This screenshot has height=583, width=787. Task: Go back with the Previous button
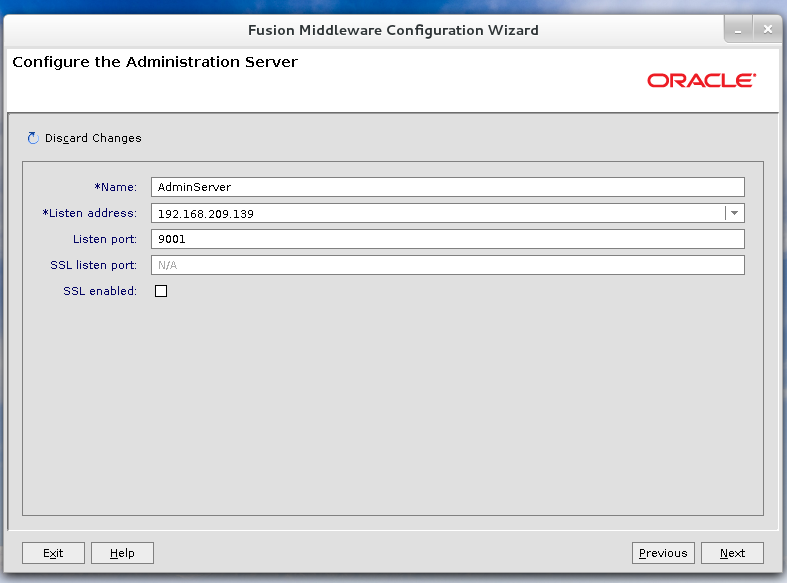click(x=663, y=553)
